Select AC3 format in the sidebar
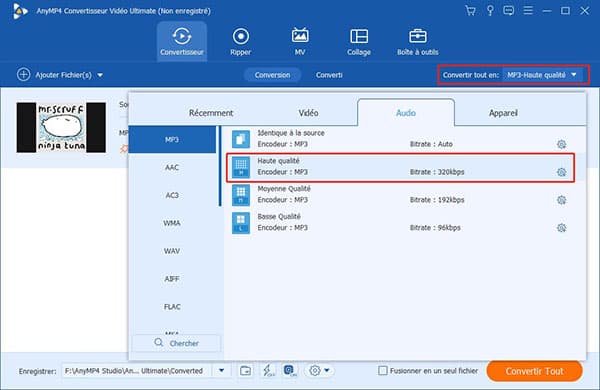Screen dimensions: 600x390 click(172, 195)
